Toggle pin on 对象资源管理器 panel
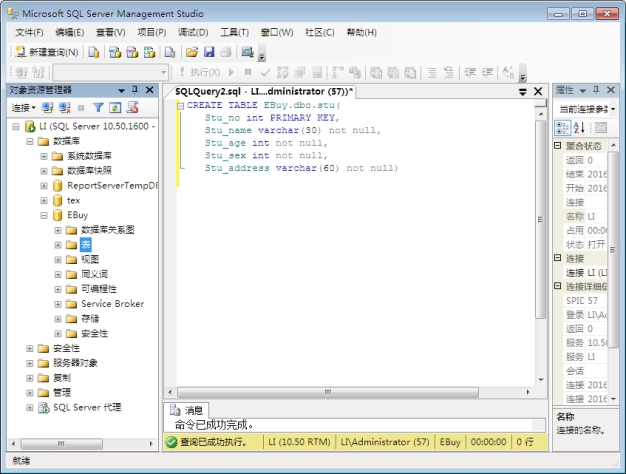 (135, 90)
